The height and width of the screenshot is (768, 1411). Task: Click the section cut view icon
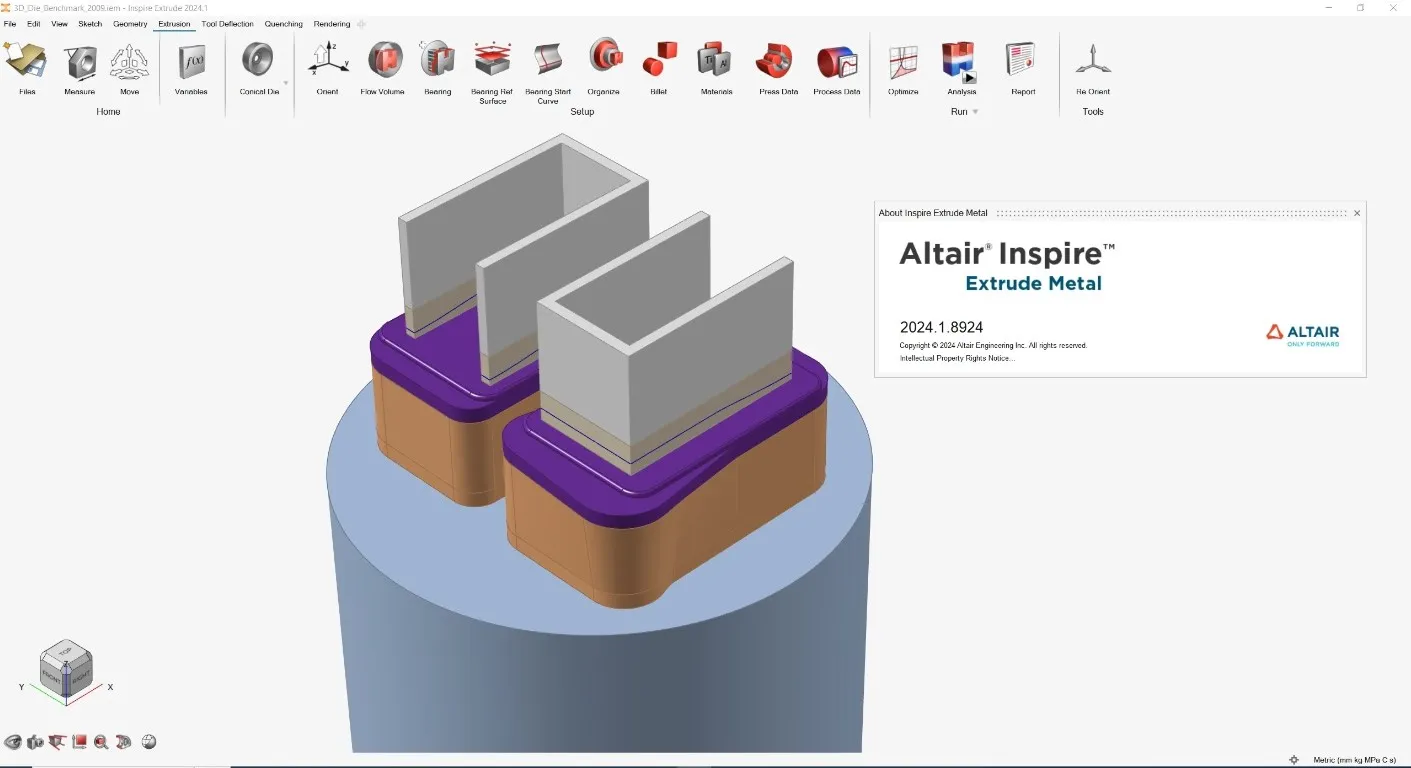click(x=57, y=742)
